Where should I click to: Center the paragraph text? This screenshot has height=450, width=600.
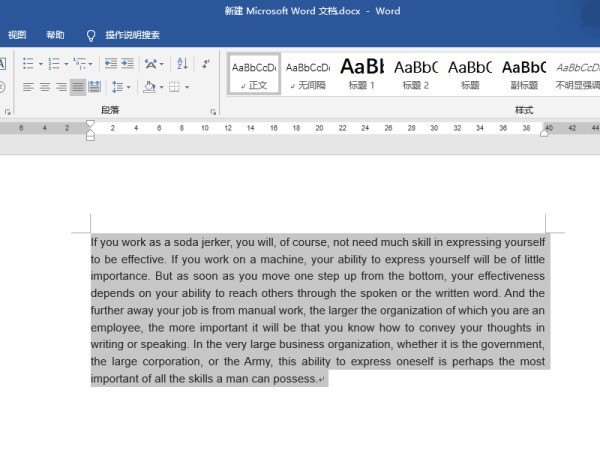[45, 87]
